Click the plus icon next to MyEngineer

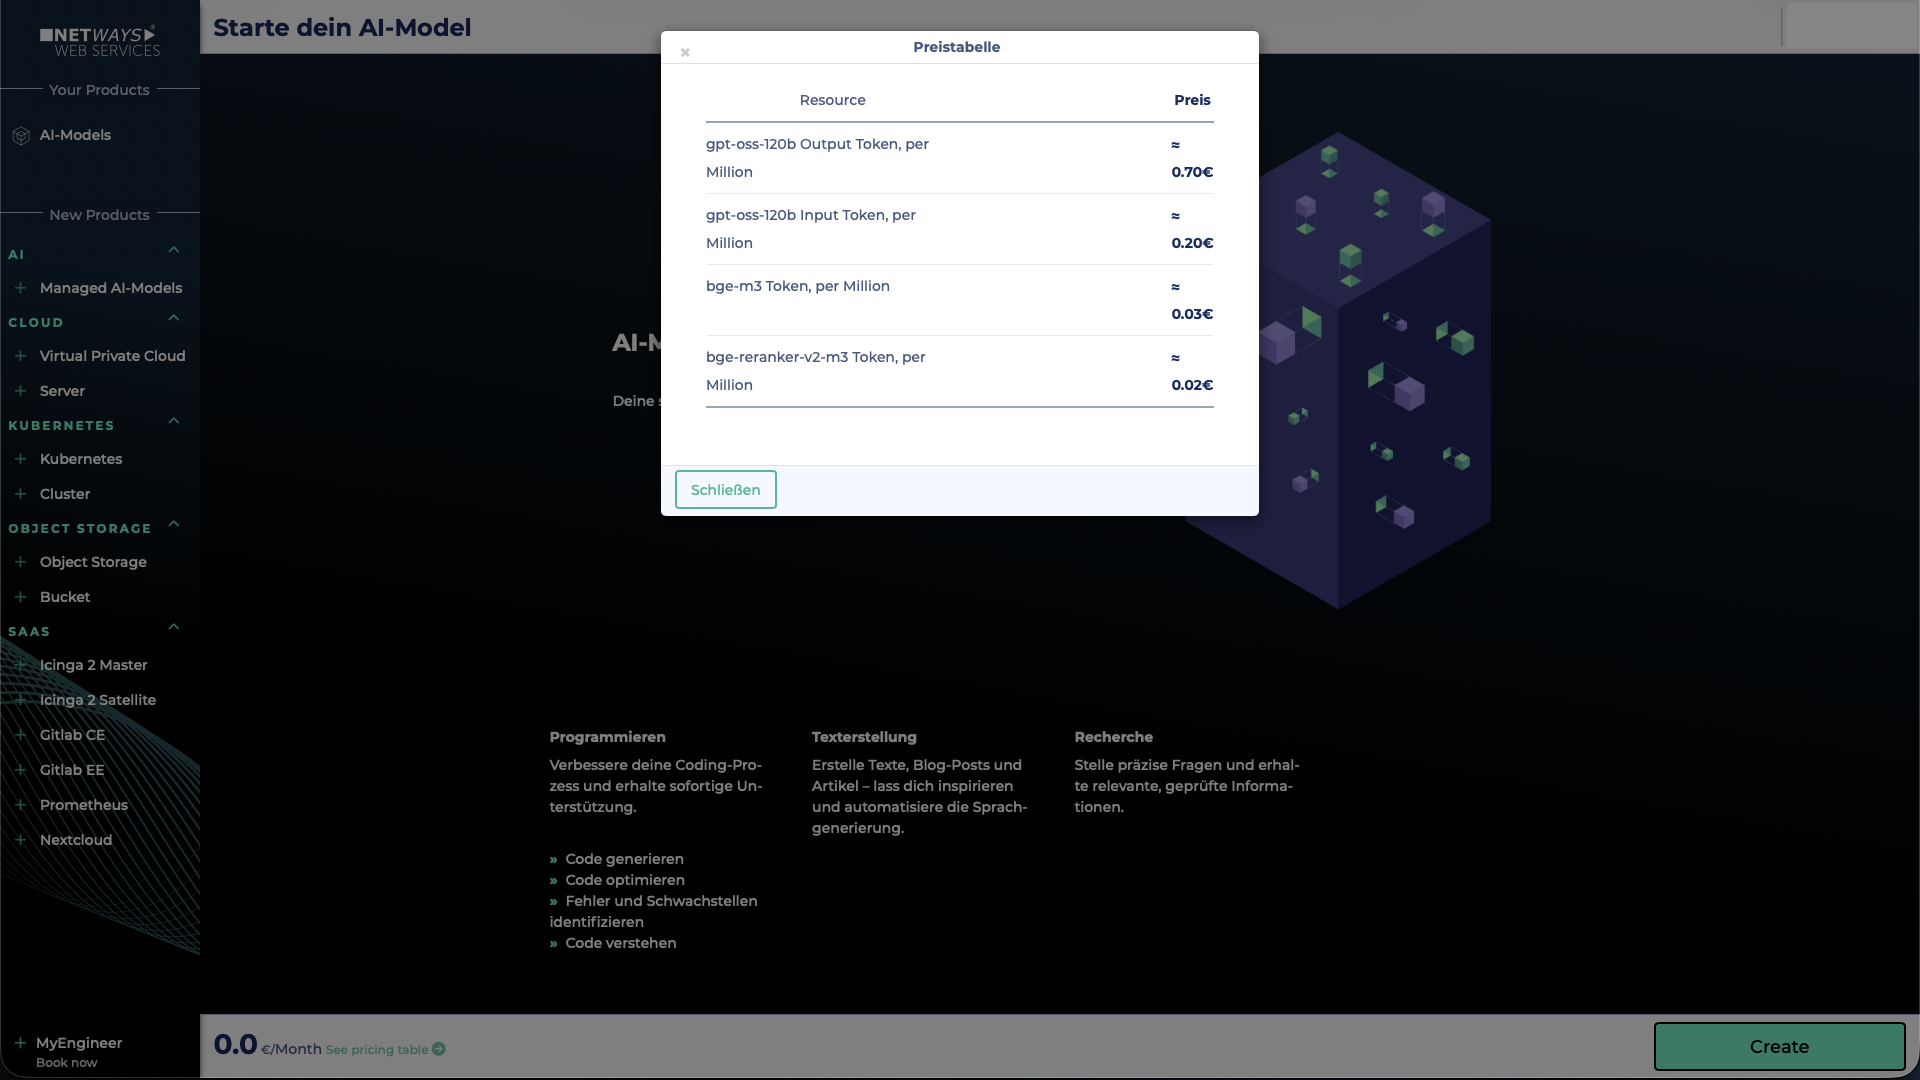pos(21,1043)
